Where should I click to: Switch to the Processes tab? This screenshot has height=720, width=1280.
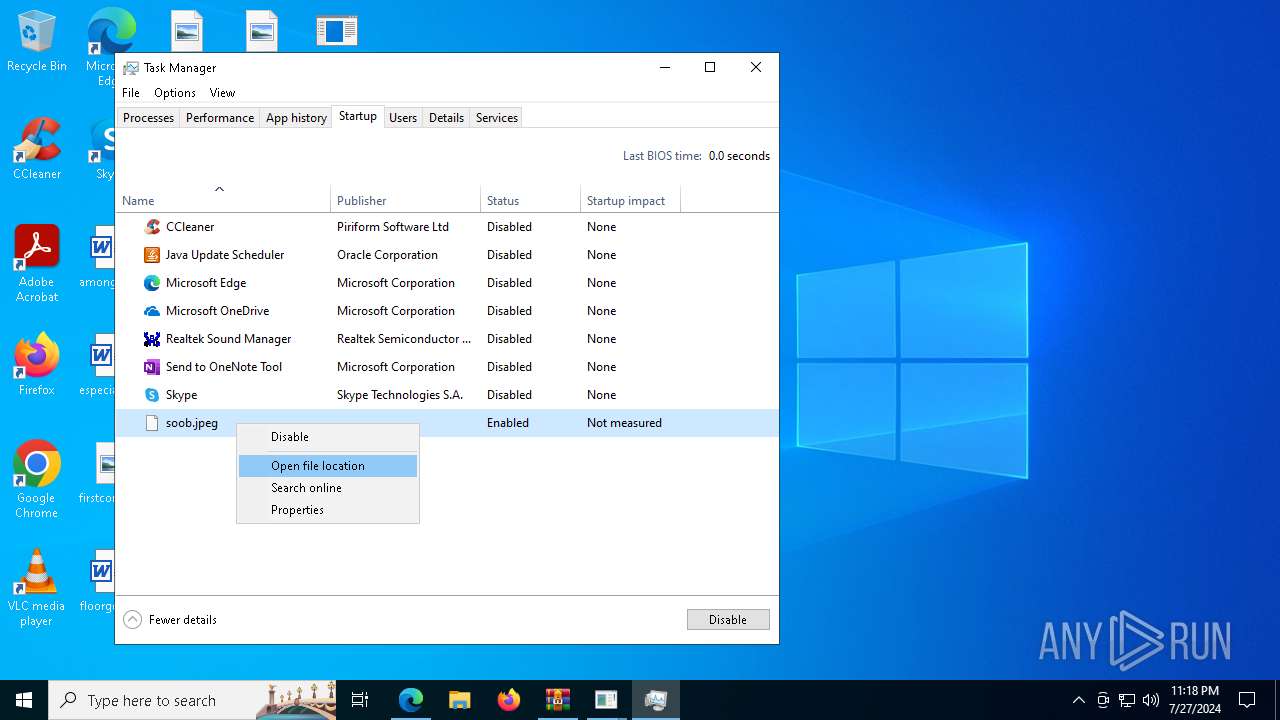tap(148, 118)
